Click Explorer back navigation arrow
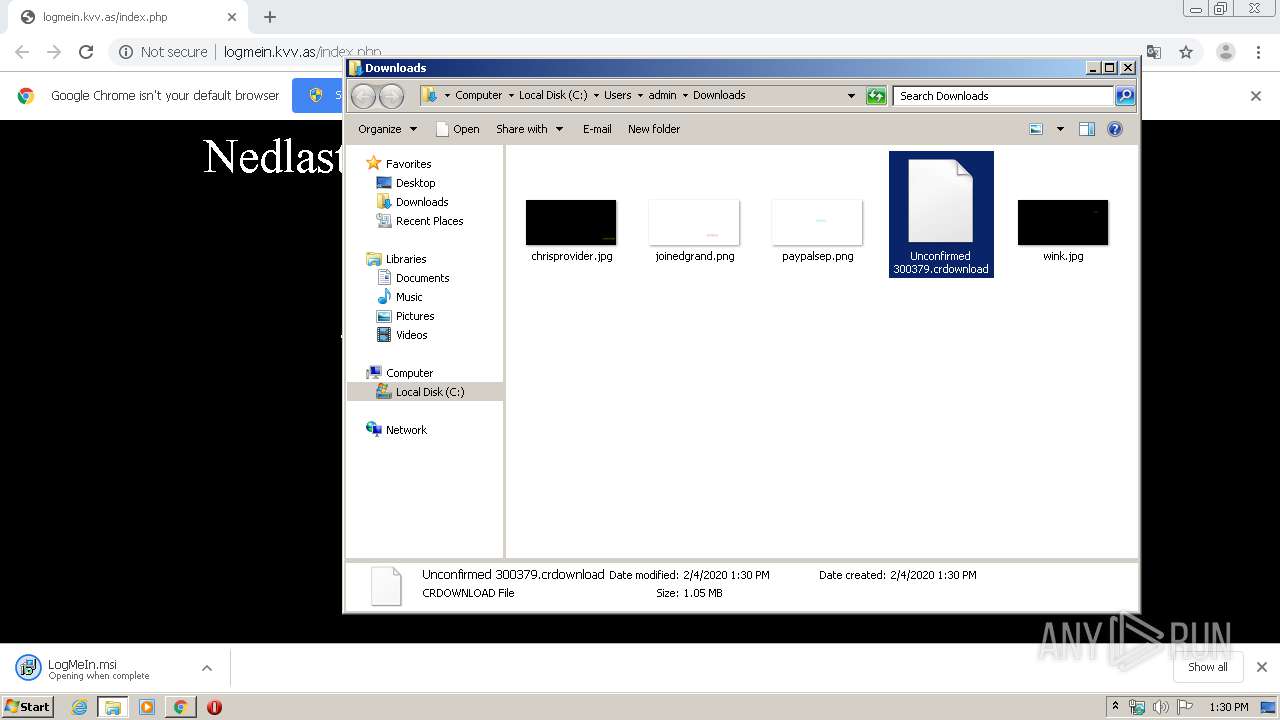The height and width of the screenshot is (720, 1280). coord(363,96)
